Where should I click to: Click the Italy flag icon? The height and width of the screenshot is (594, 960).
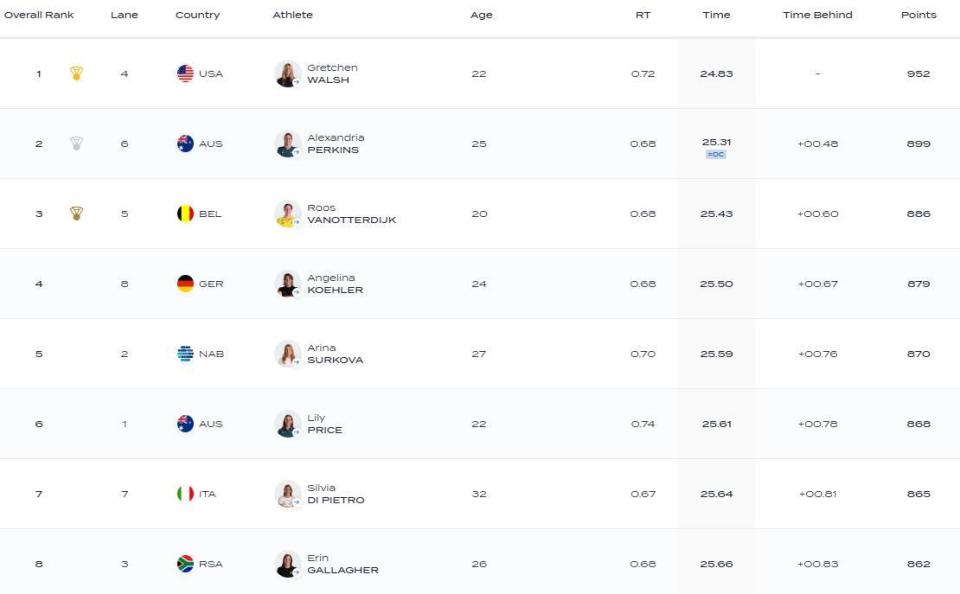[185, 494]
